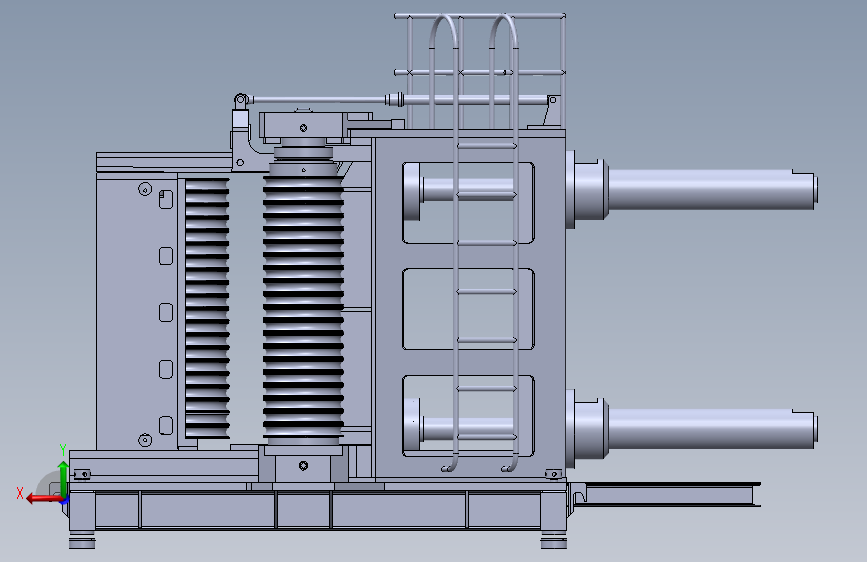Viewport: 867px width, 562px height.
Task: Select the bolt on the insulator top cap
Action: click(303, 128)
